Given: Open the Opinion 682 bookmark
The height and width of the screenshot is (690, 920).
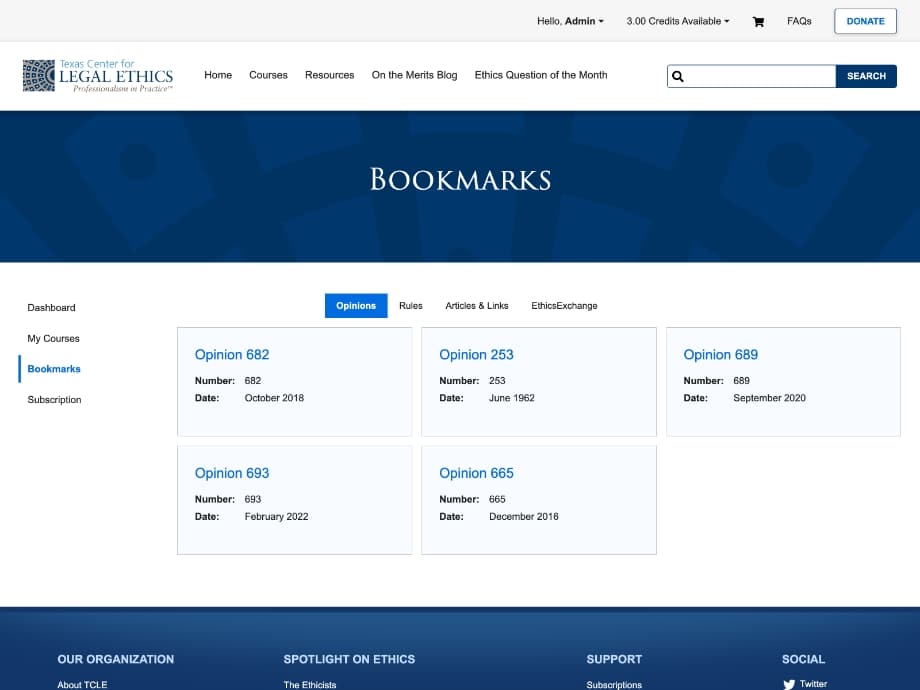Looking at the screenshot, I should (x=232, y=354).
